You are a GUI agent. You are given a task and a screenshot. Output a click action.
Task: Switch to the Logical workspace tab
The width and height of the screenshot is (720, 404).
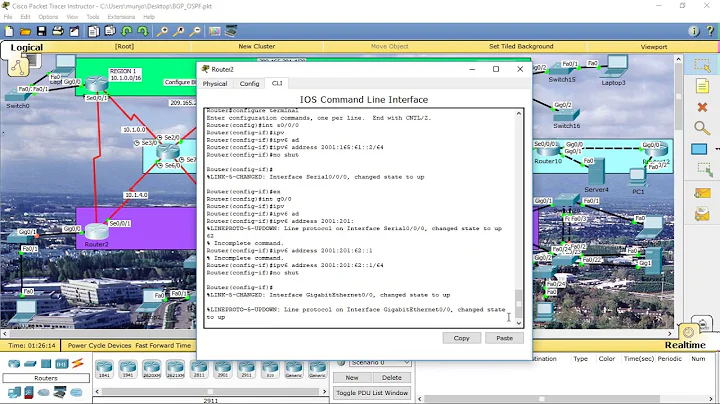pyautogui.click(x=27, y=47)
